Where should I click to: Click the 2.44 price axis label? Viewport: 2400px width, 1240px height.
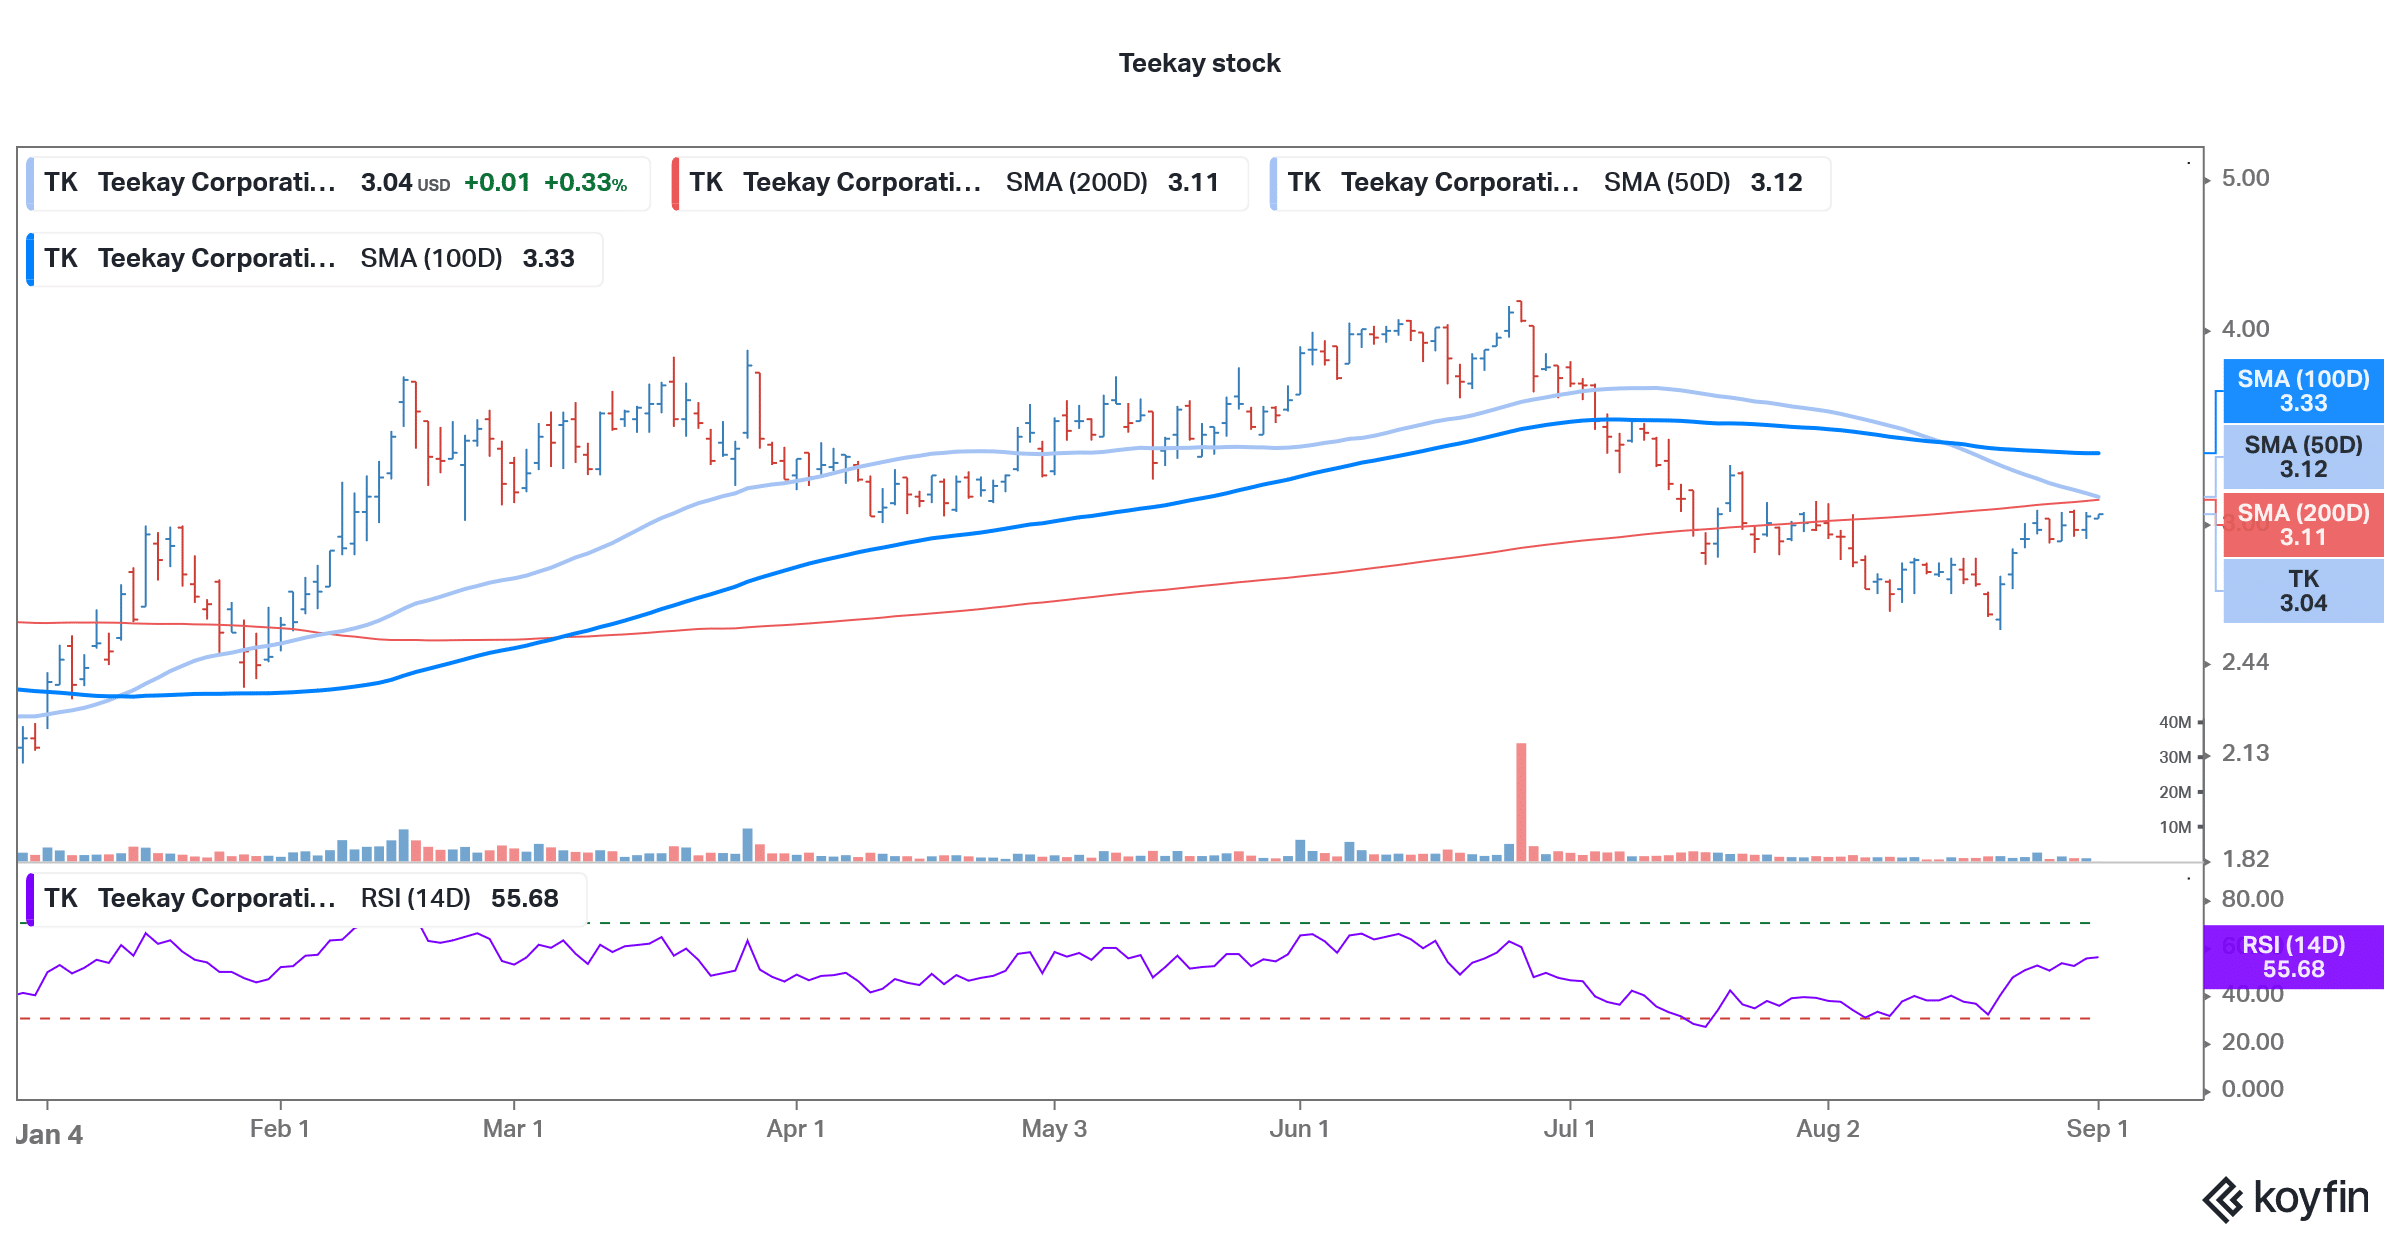[2245, 662]
